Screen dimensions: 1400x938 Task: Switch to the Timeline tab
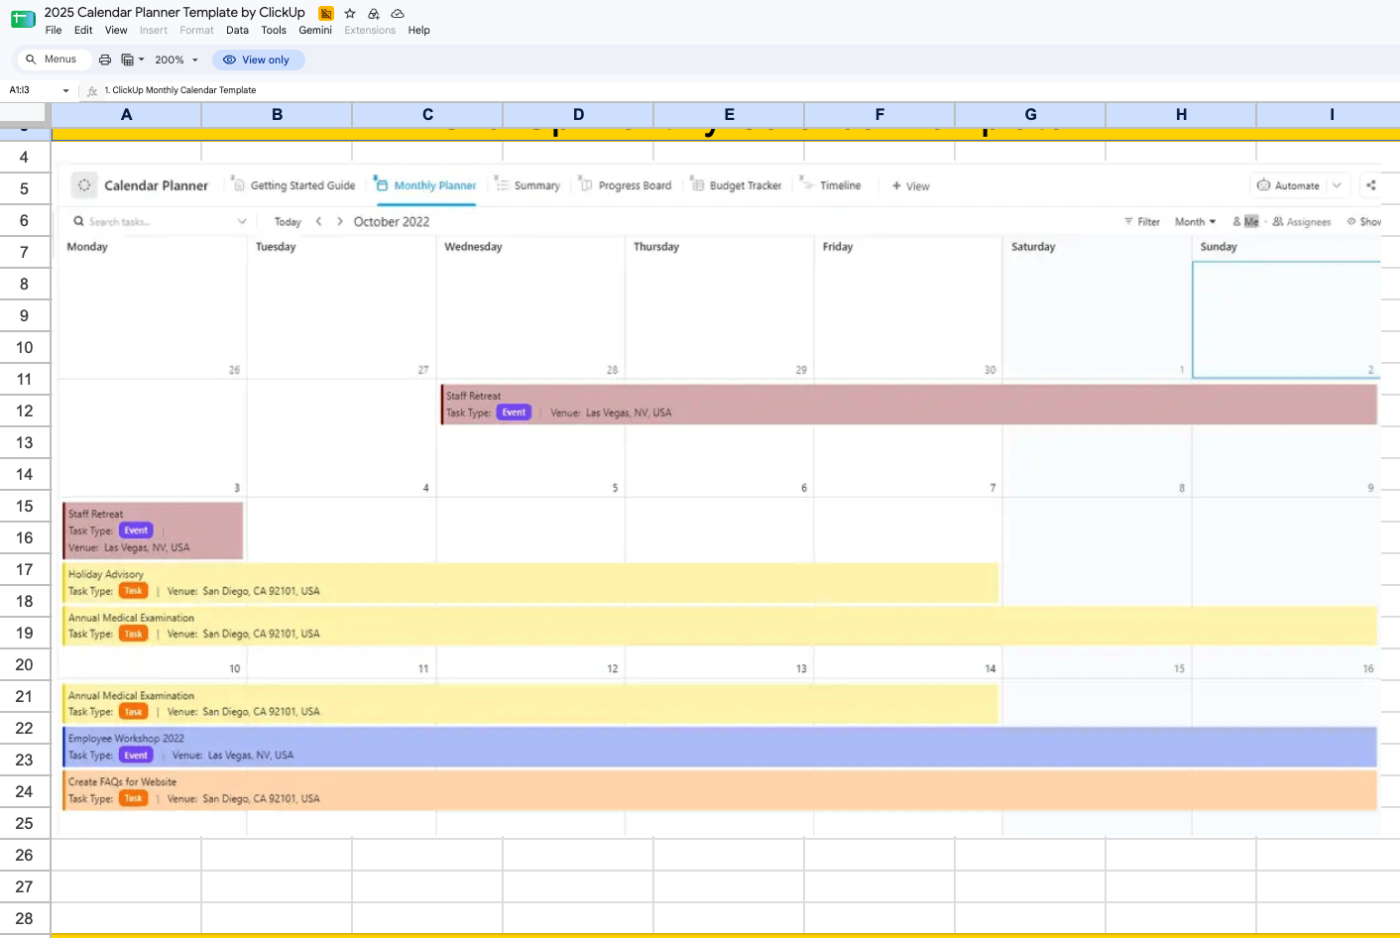point(831,185)
